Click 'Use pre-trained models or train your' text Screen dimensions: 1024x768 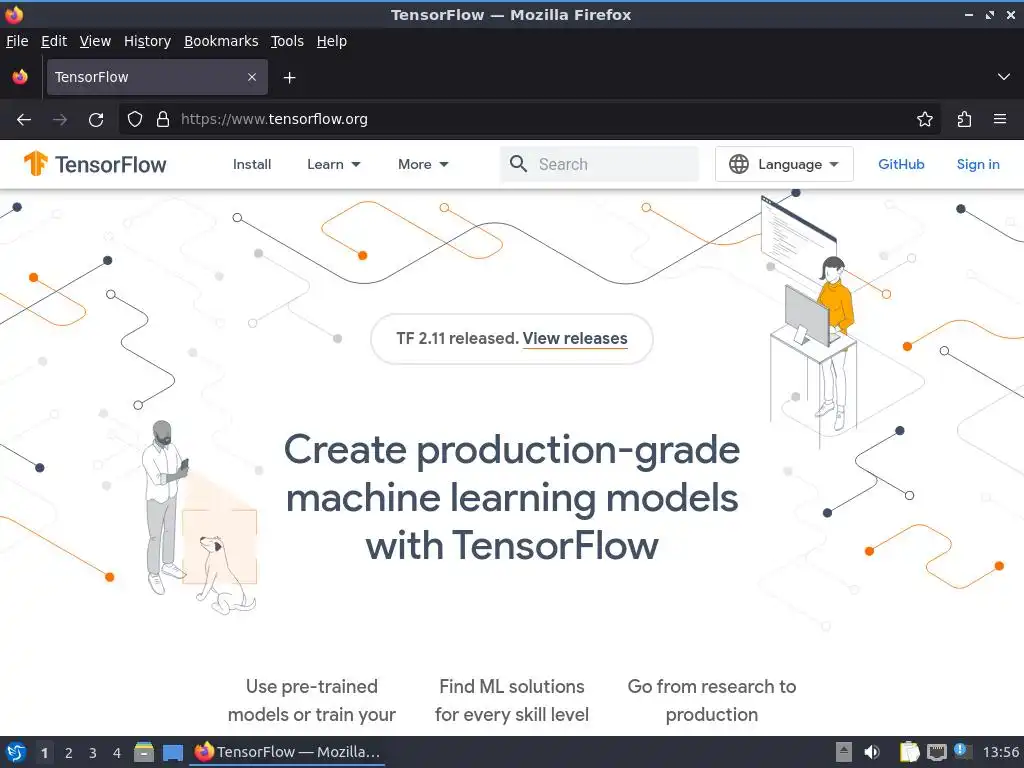312,700
